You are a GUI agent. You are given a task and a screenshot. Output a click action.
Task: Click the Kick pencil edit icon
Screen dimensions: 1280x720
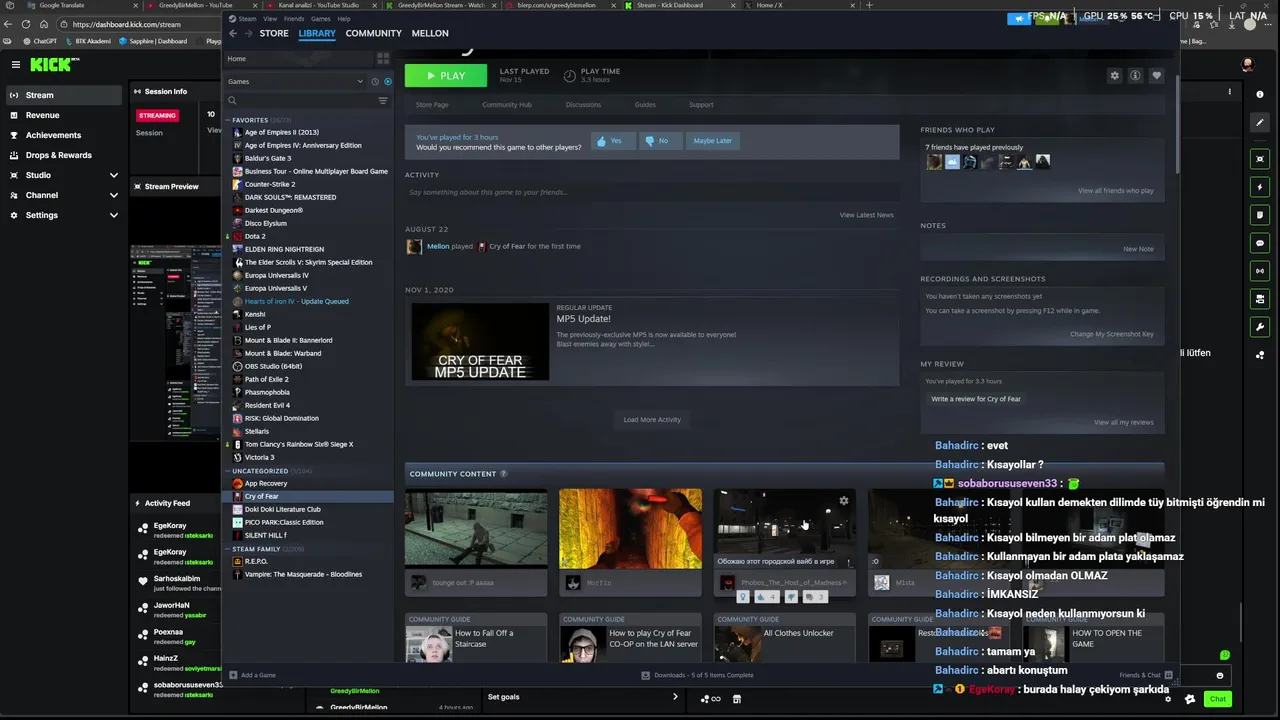[1260, 122]
